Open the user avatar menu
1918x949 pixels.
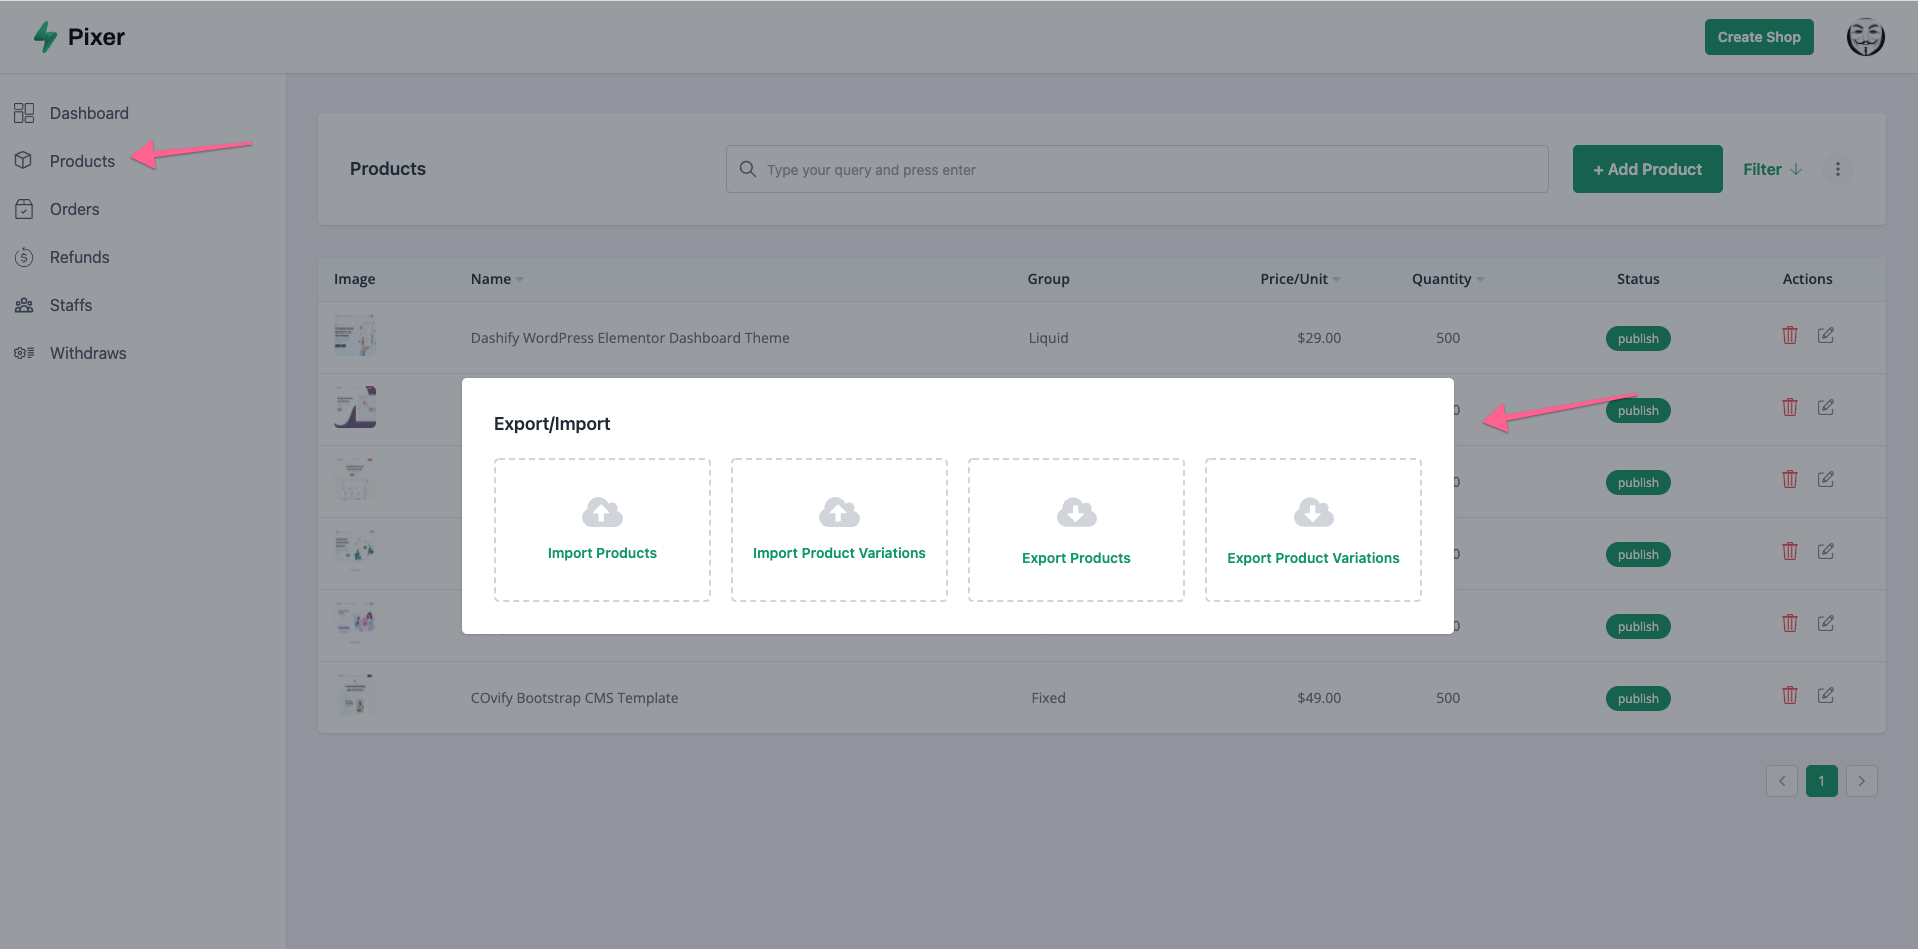[1865, 37]
